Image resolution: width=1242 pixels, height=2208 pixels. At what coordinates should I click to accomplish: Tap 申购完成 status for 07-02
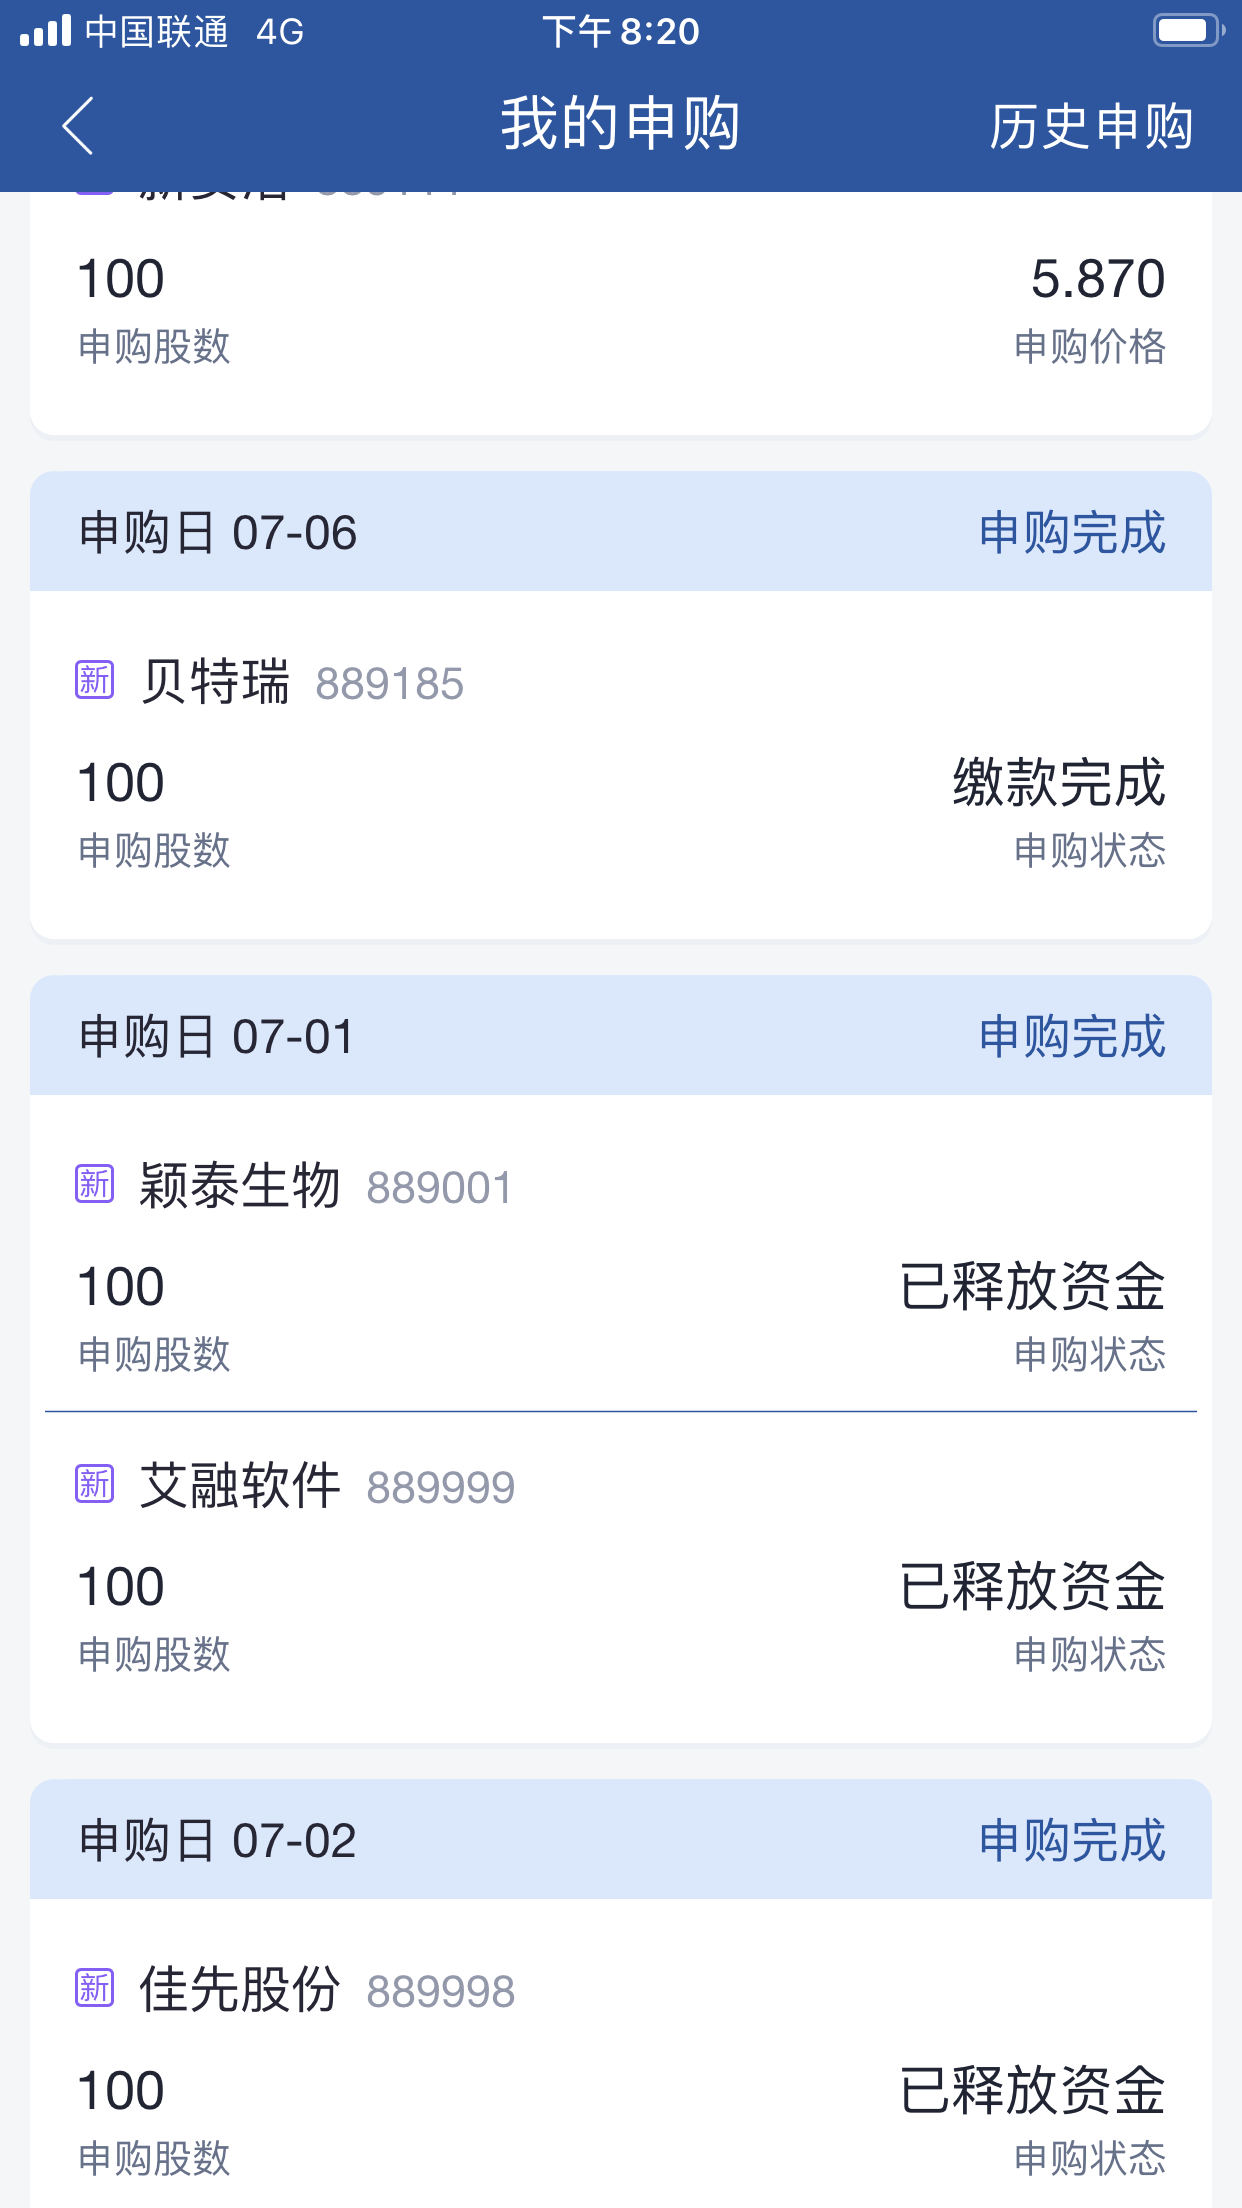[x=1072, y=1840]
